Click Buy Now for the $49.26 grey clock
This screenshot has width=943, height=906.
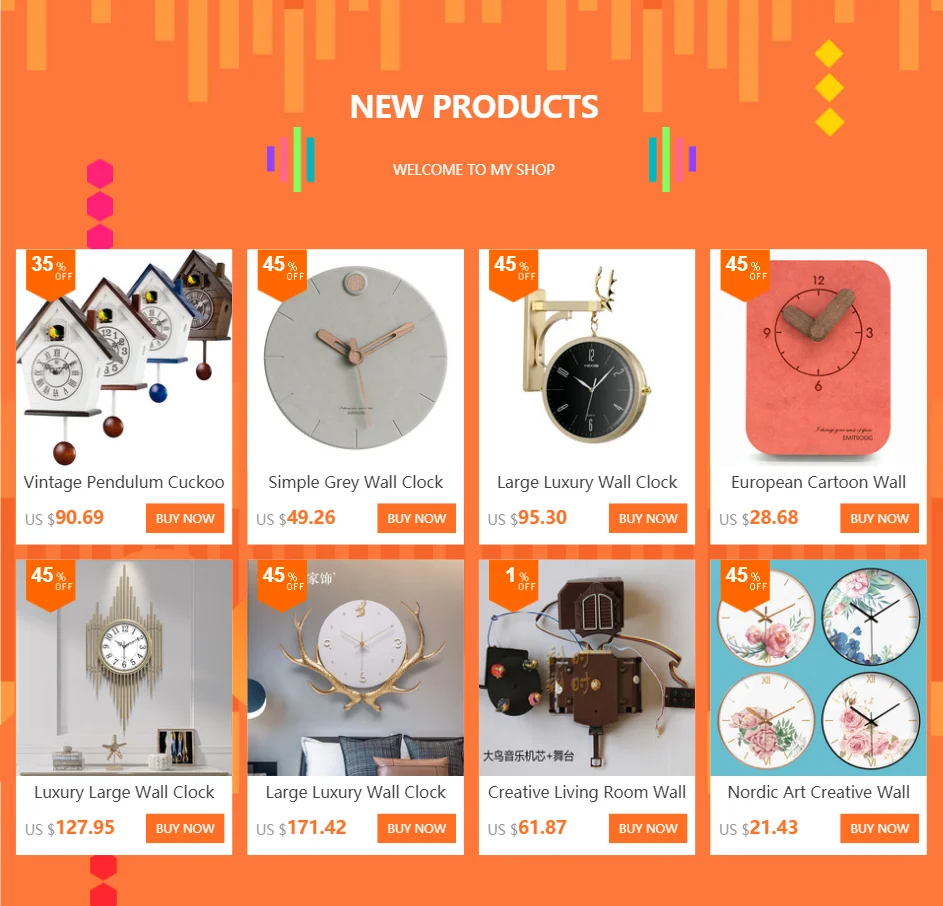pos(417,519)
